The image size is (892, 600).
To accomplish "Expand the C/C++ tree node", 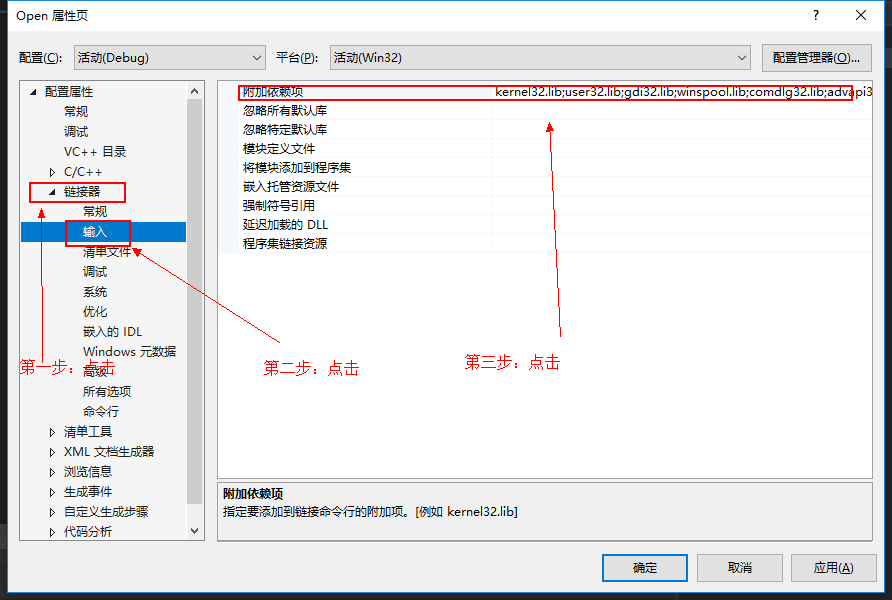I will (x=52, y=172).
